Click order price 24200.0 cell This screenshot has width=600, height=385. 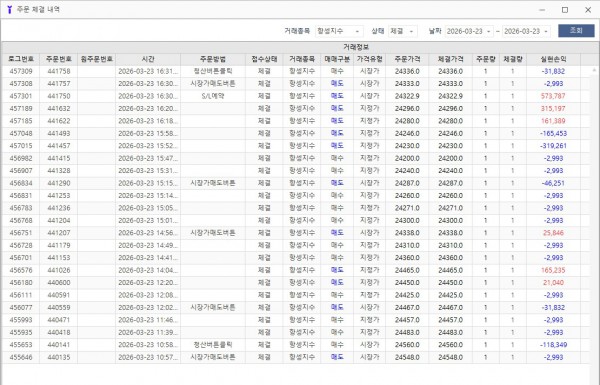407,158
